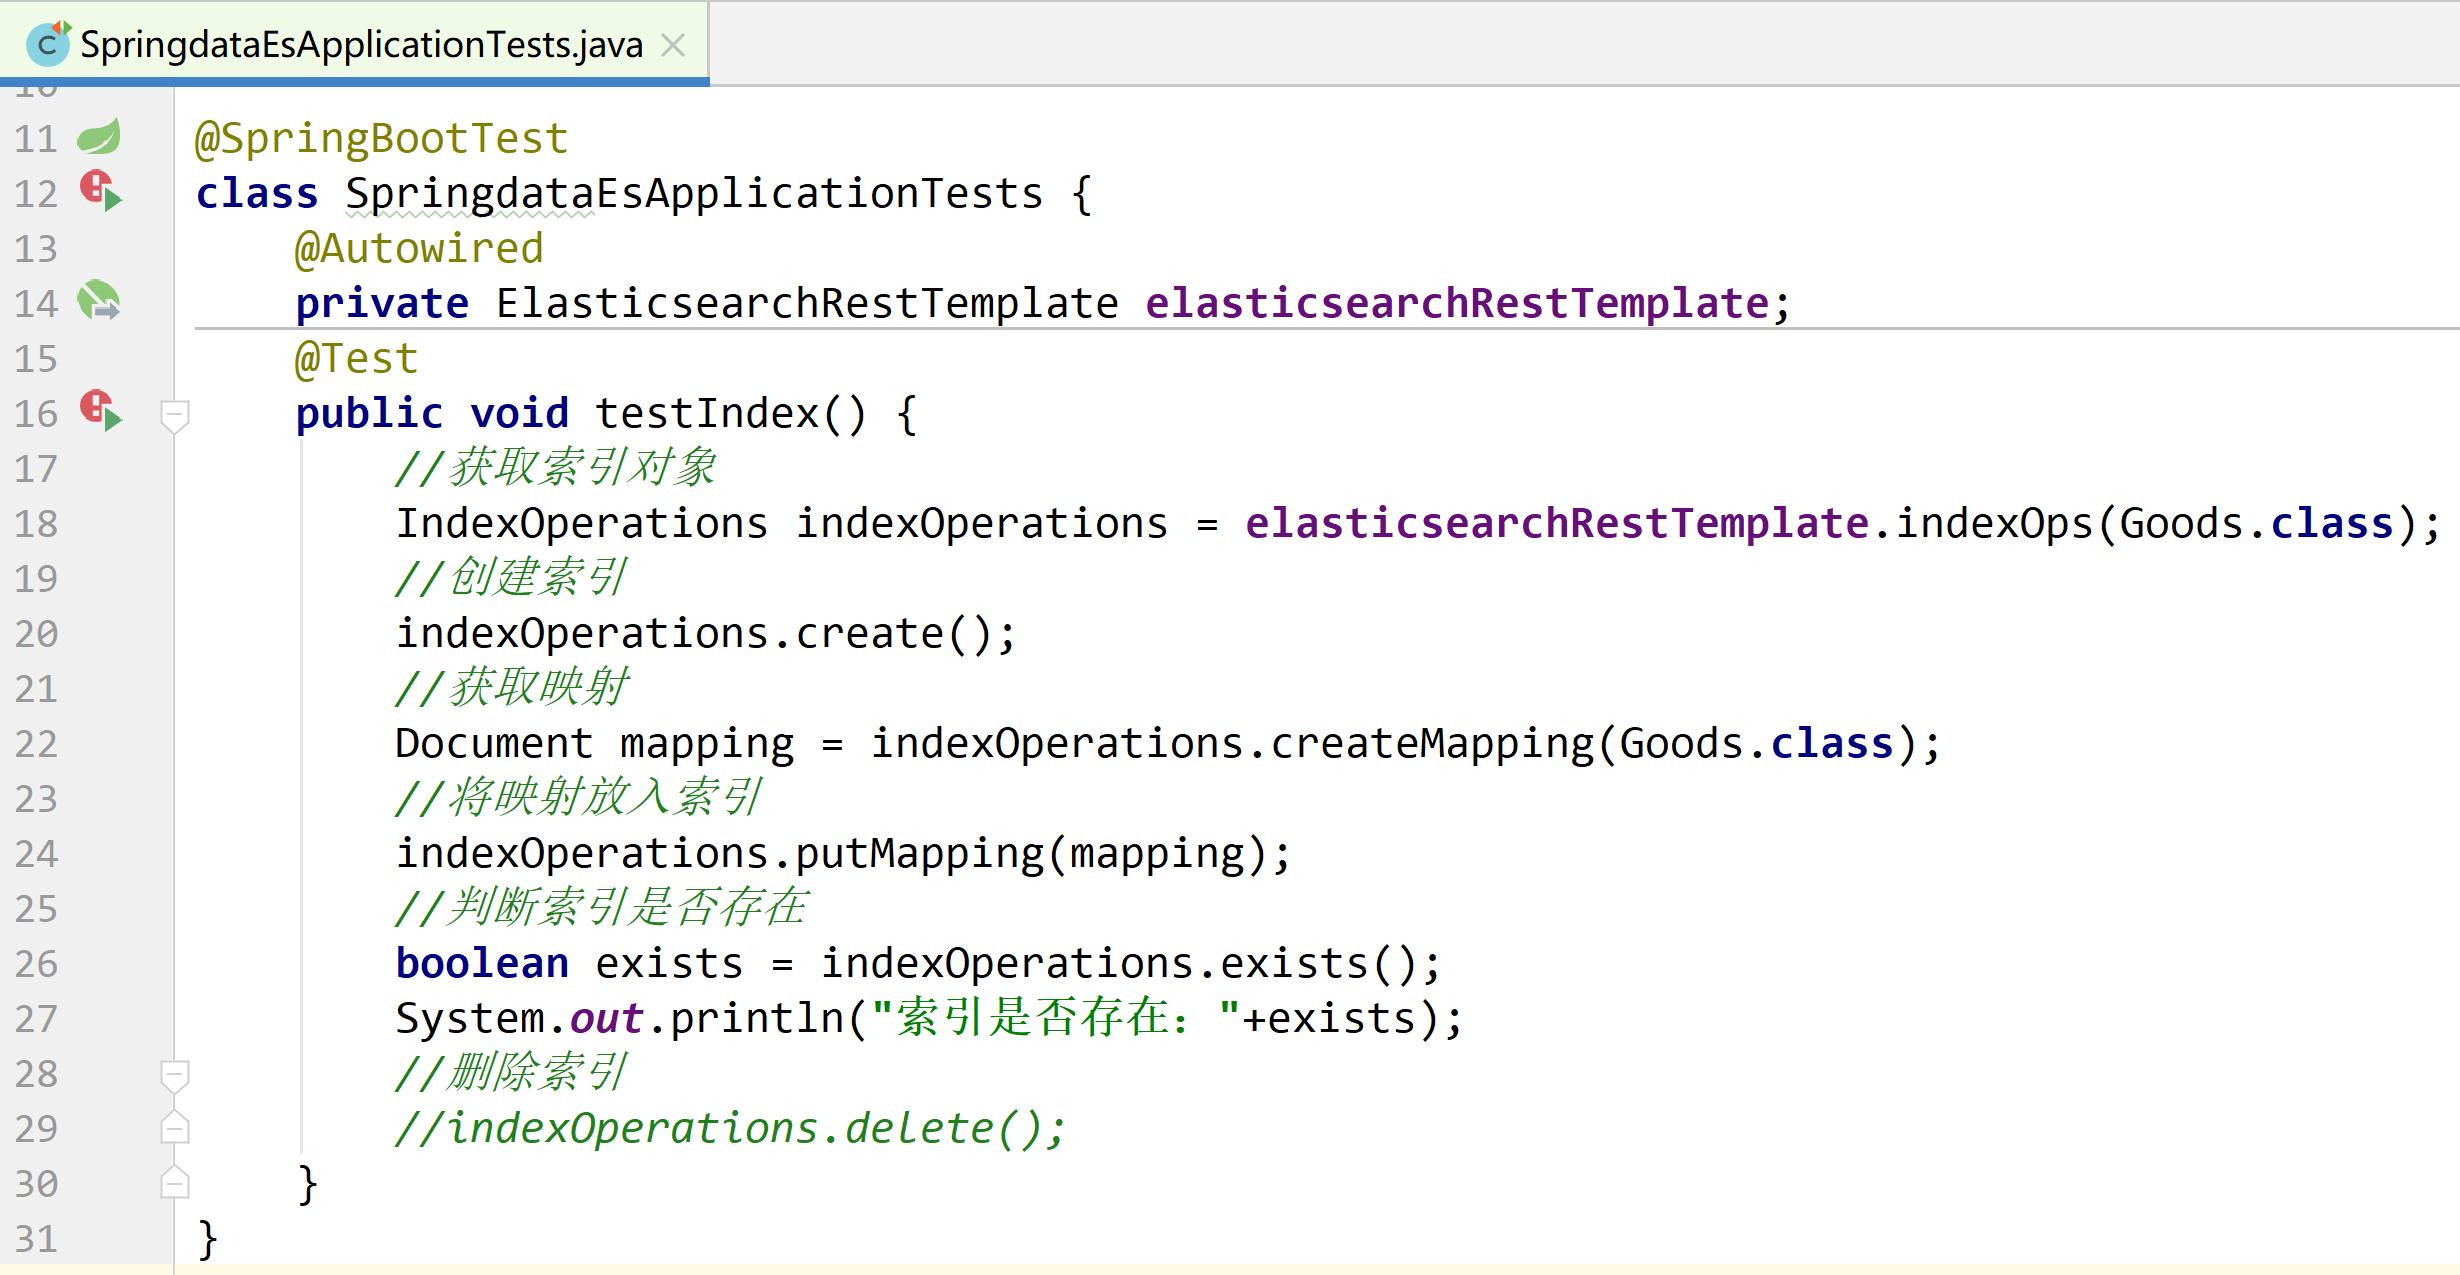Image resolution: width=2460 pixels, height=1275 pixels.
Task: Click autowired bean gutter icon on line 14
Action: 99,301
